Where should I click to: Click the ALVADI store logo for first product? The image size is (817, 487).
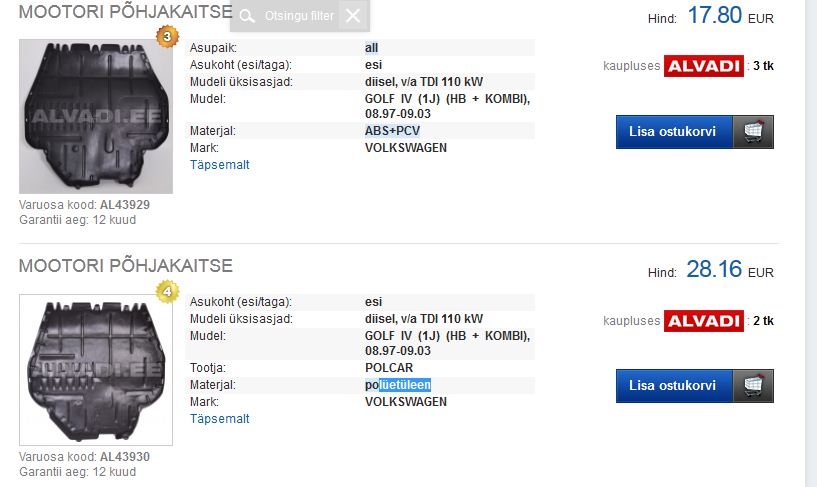coord(704,66)
